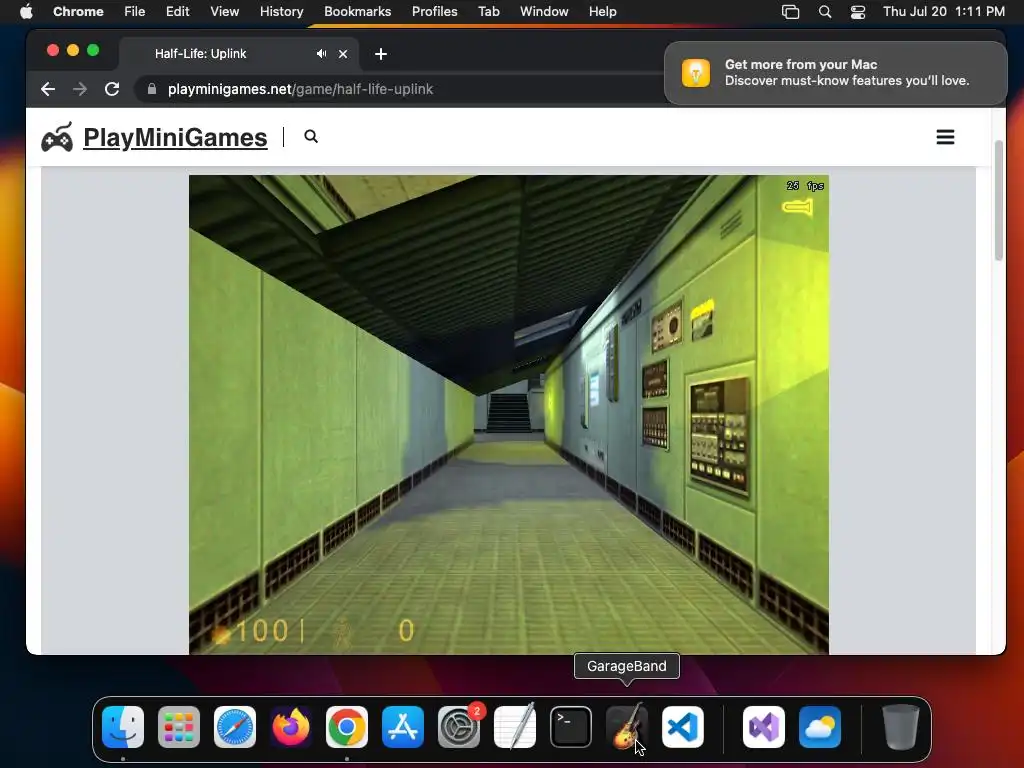1024x768 pixels.
Task: Open Launchpad from the Dock
Action: click(179, 727)
